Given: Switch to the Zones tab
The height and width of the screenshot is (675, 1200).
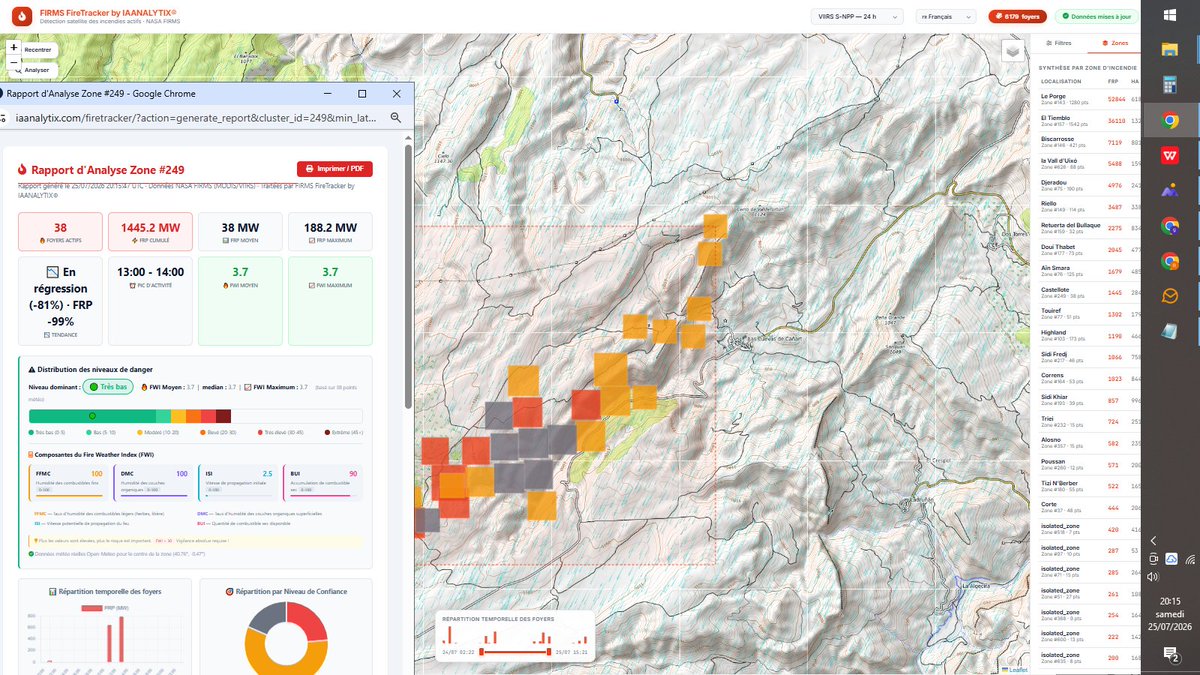Looking at the screenshot, I should click(x=1114, y=44).
